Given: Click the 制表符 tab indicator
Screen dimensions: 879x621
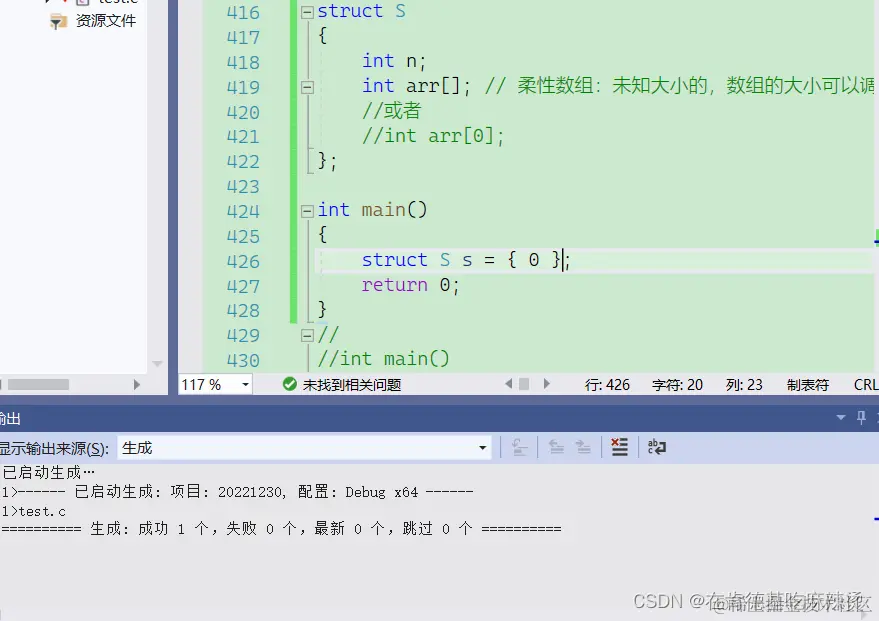Looking at the screenshot, I should [x=807, y=385].
